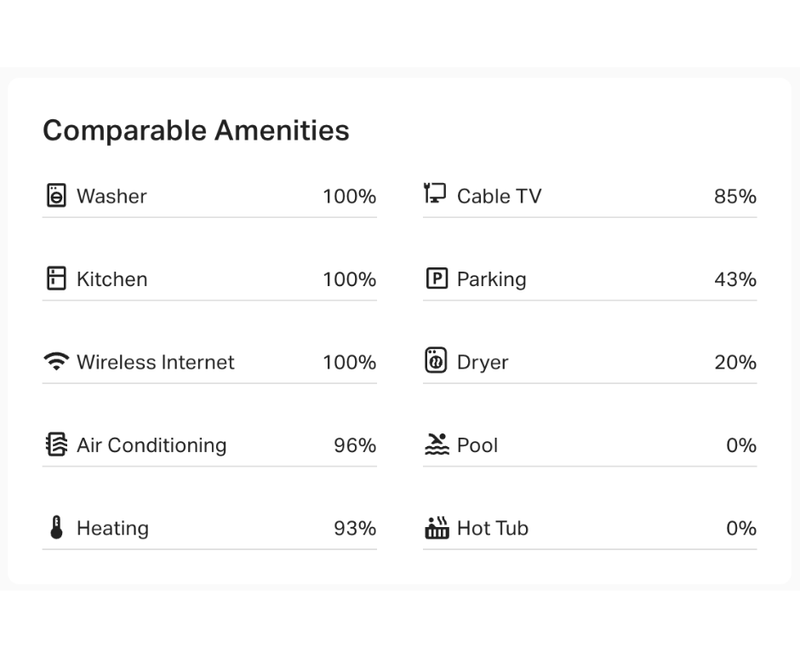Click the 96% Air Conditioning percentage

click(x=355, y=445)
